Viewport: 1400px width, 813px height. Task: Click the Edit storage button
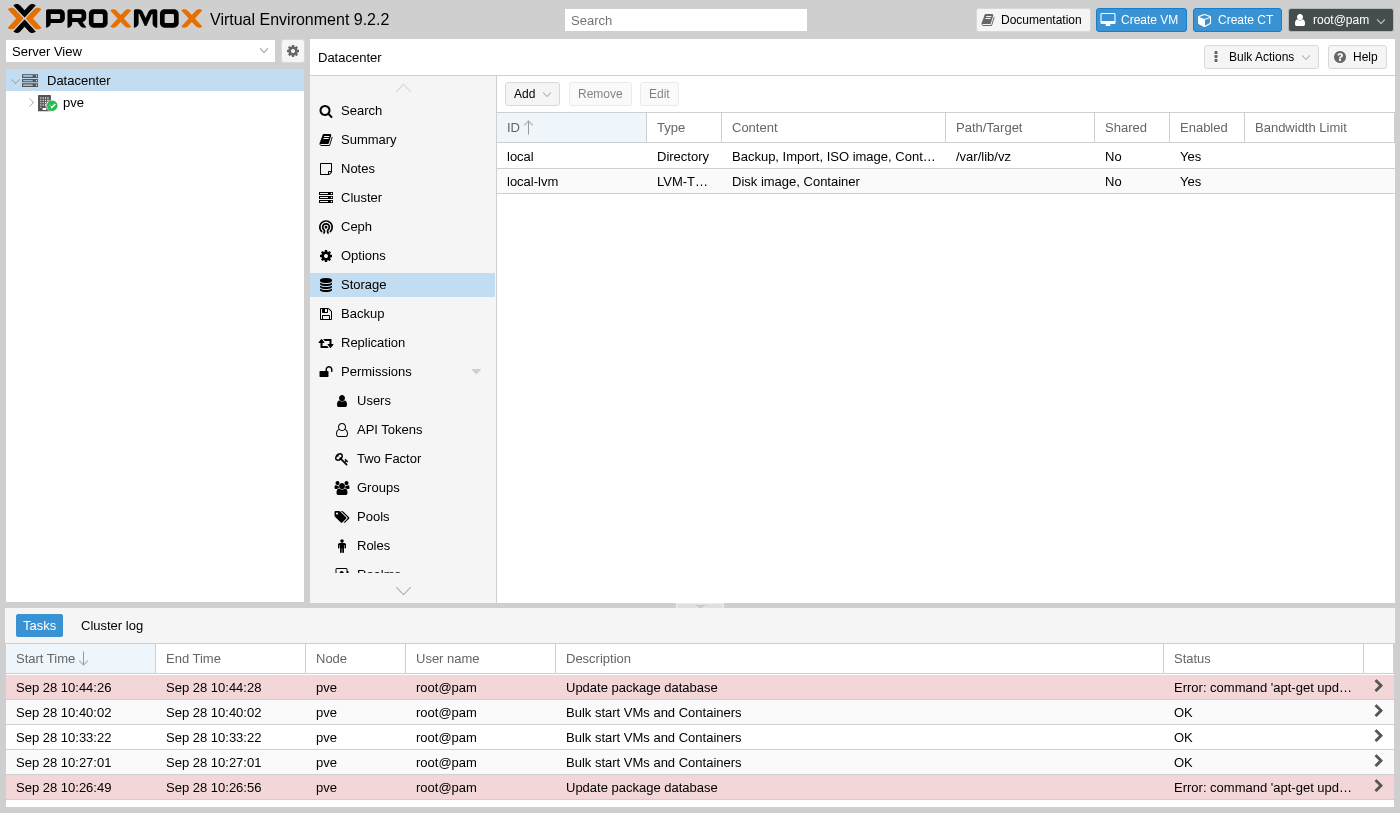(659, 94)
